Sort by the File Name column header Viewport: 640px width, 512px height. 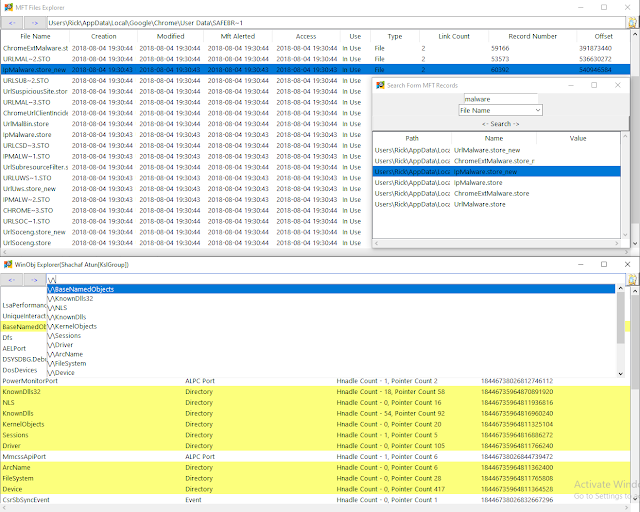35,36
